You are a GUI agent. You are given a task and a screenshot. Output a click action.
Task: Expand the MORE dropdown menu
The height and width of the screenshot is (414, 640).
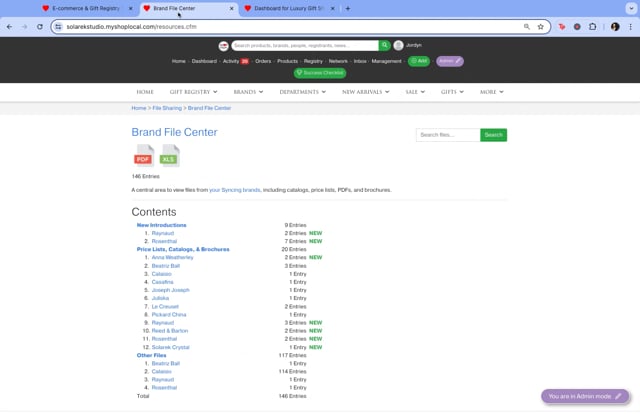(491, 92)
